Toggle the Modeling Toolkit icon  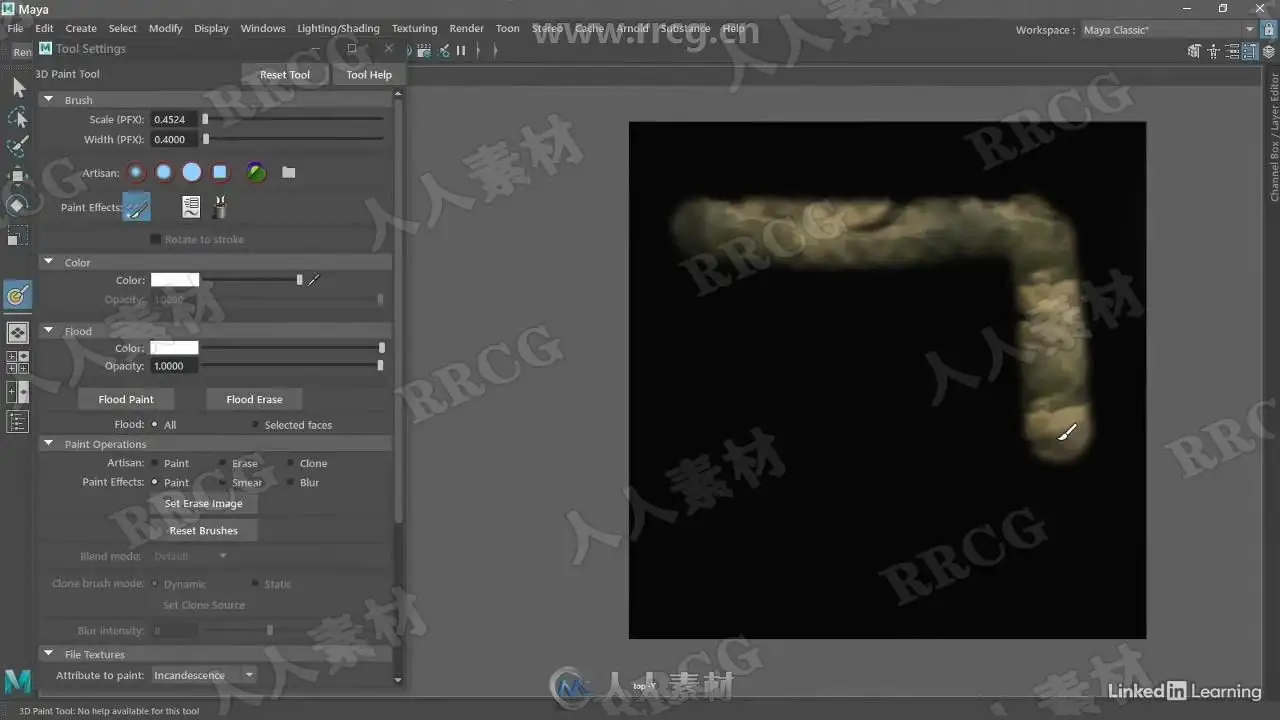coord(1195,51)
